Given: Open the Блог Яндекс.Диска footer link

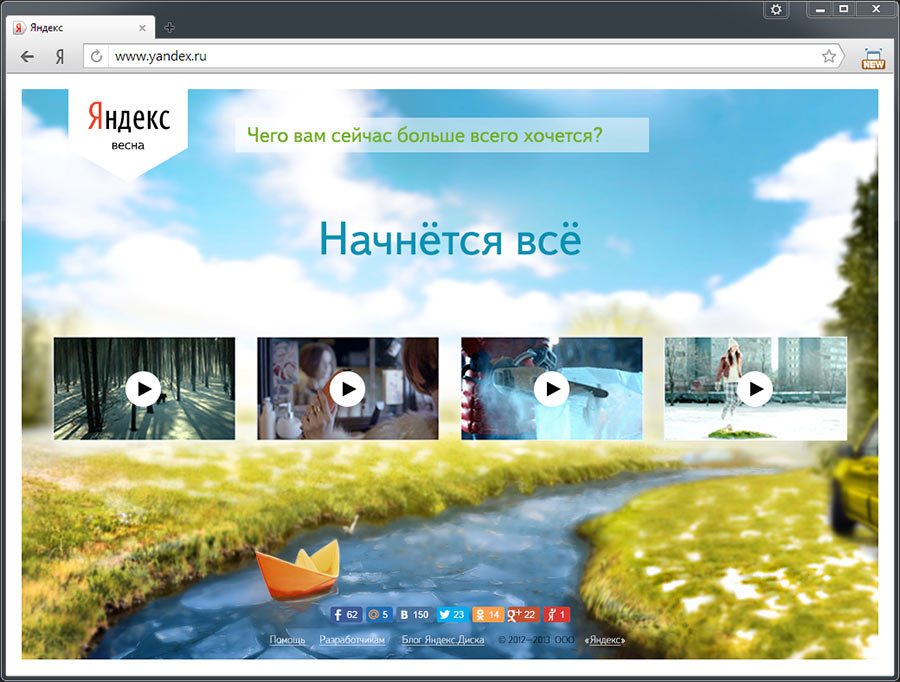Looking at the screenshot, I should pos(443,640).
